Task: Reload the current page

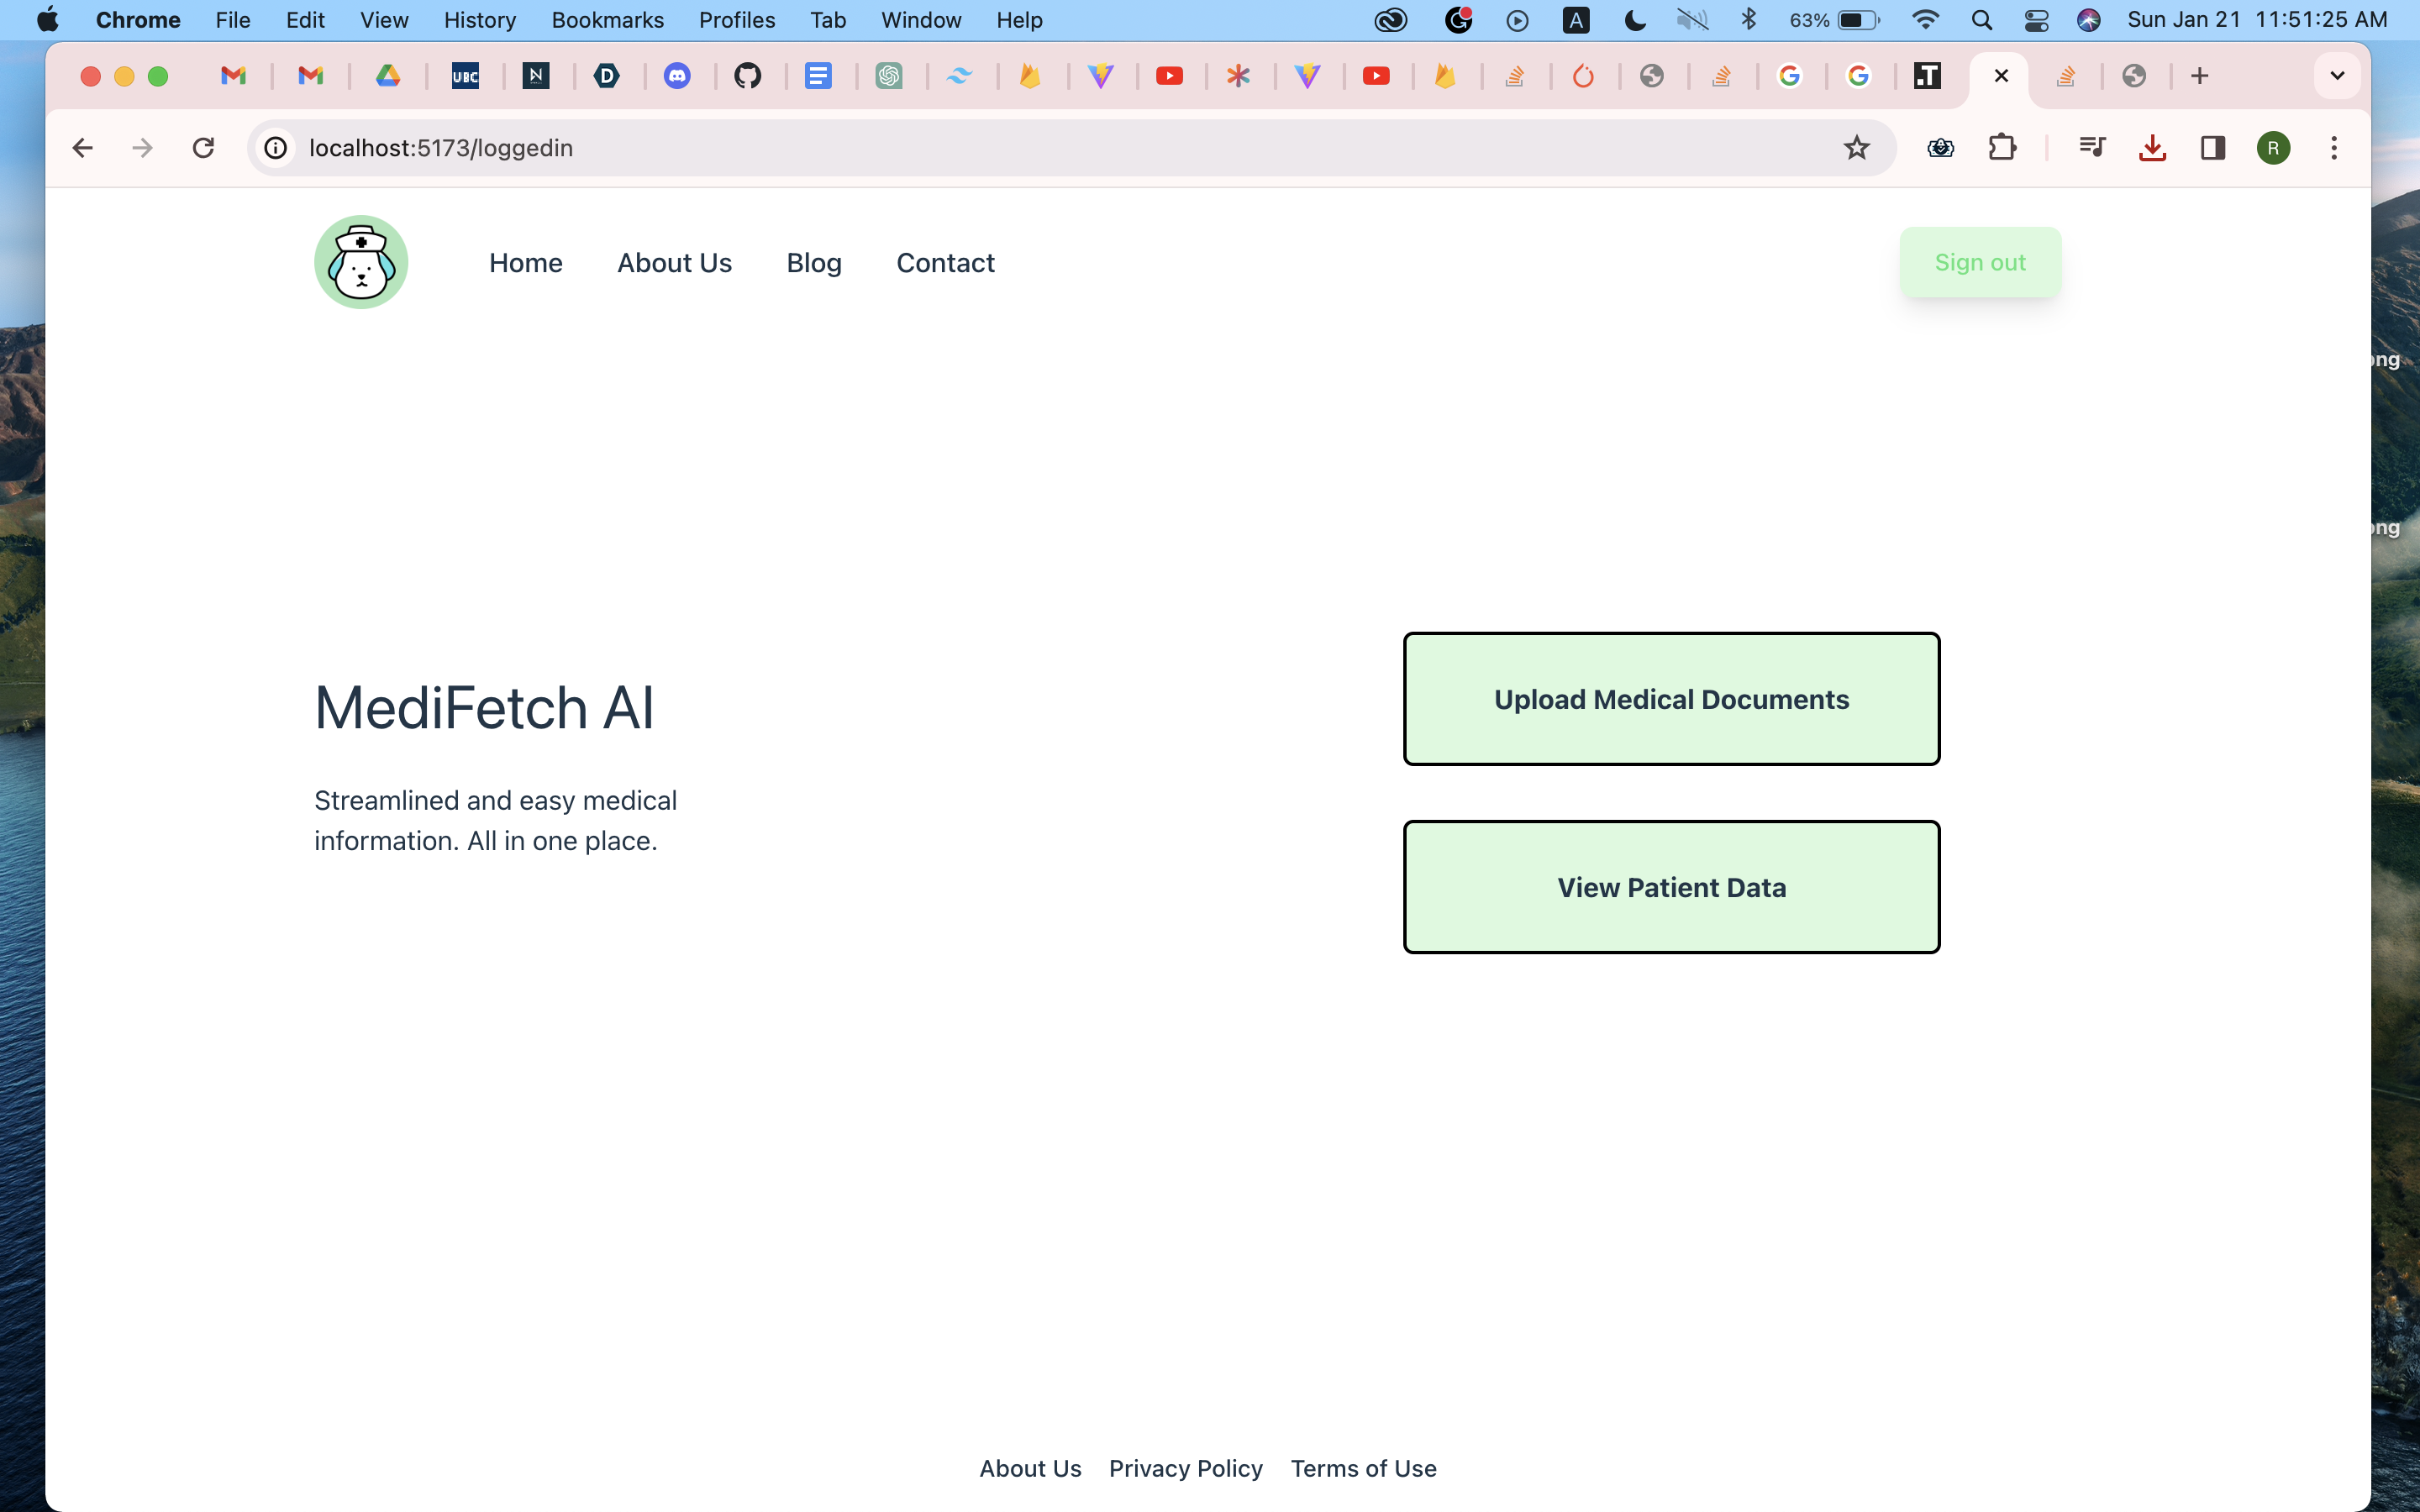Action: (x=203, y=148)
